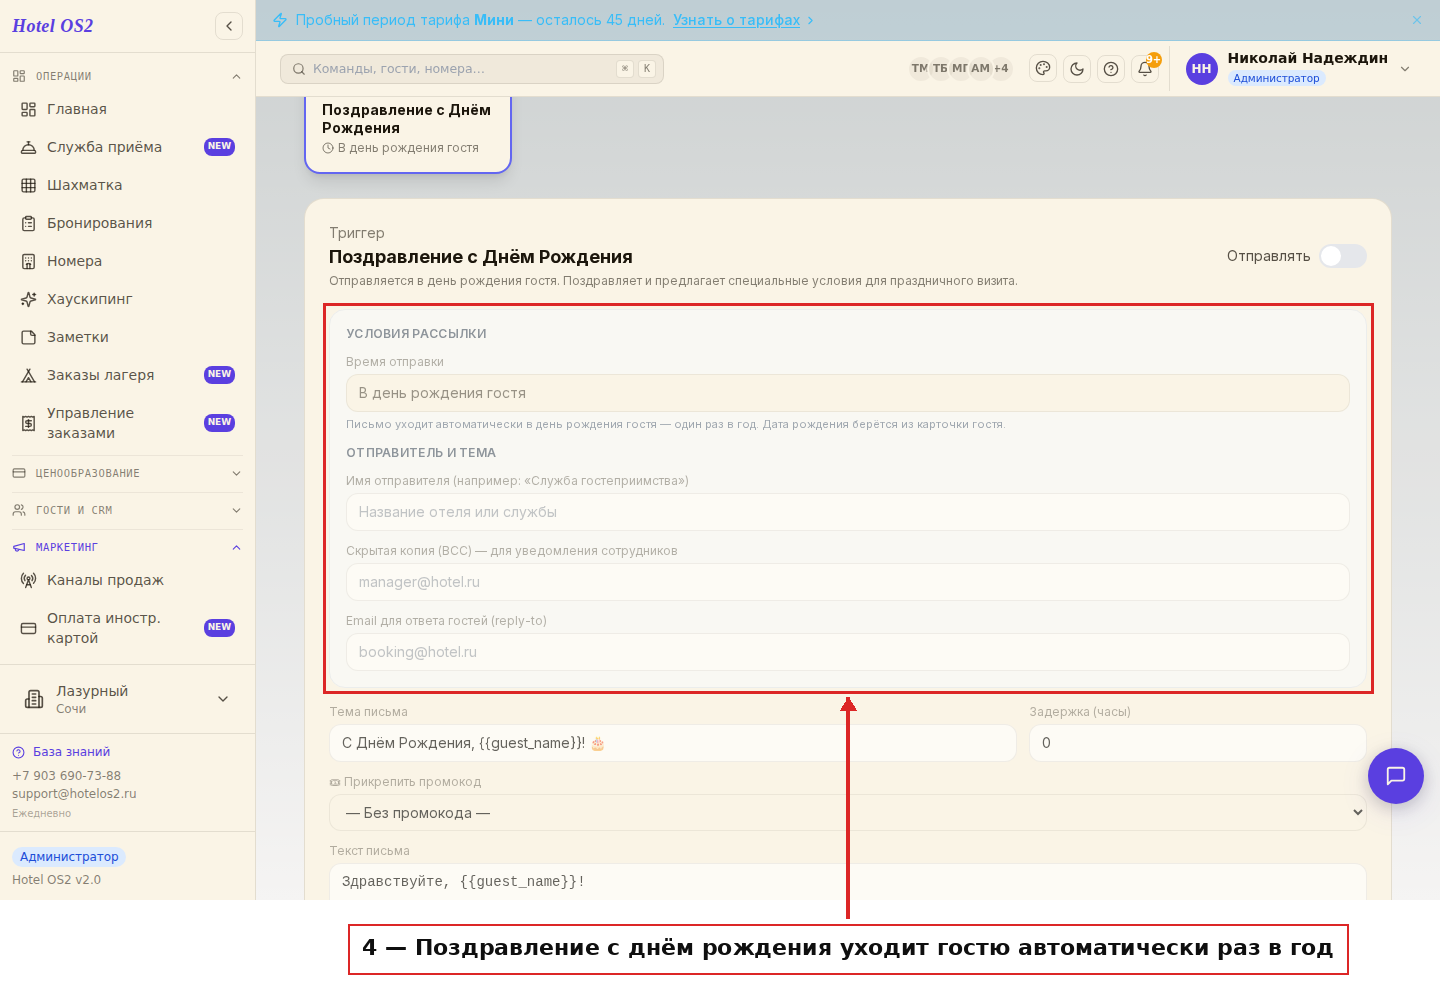This screenshot has height=998, width=1440.
Task: Click the Время отправки field
Action: 847,393
